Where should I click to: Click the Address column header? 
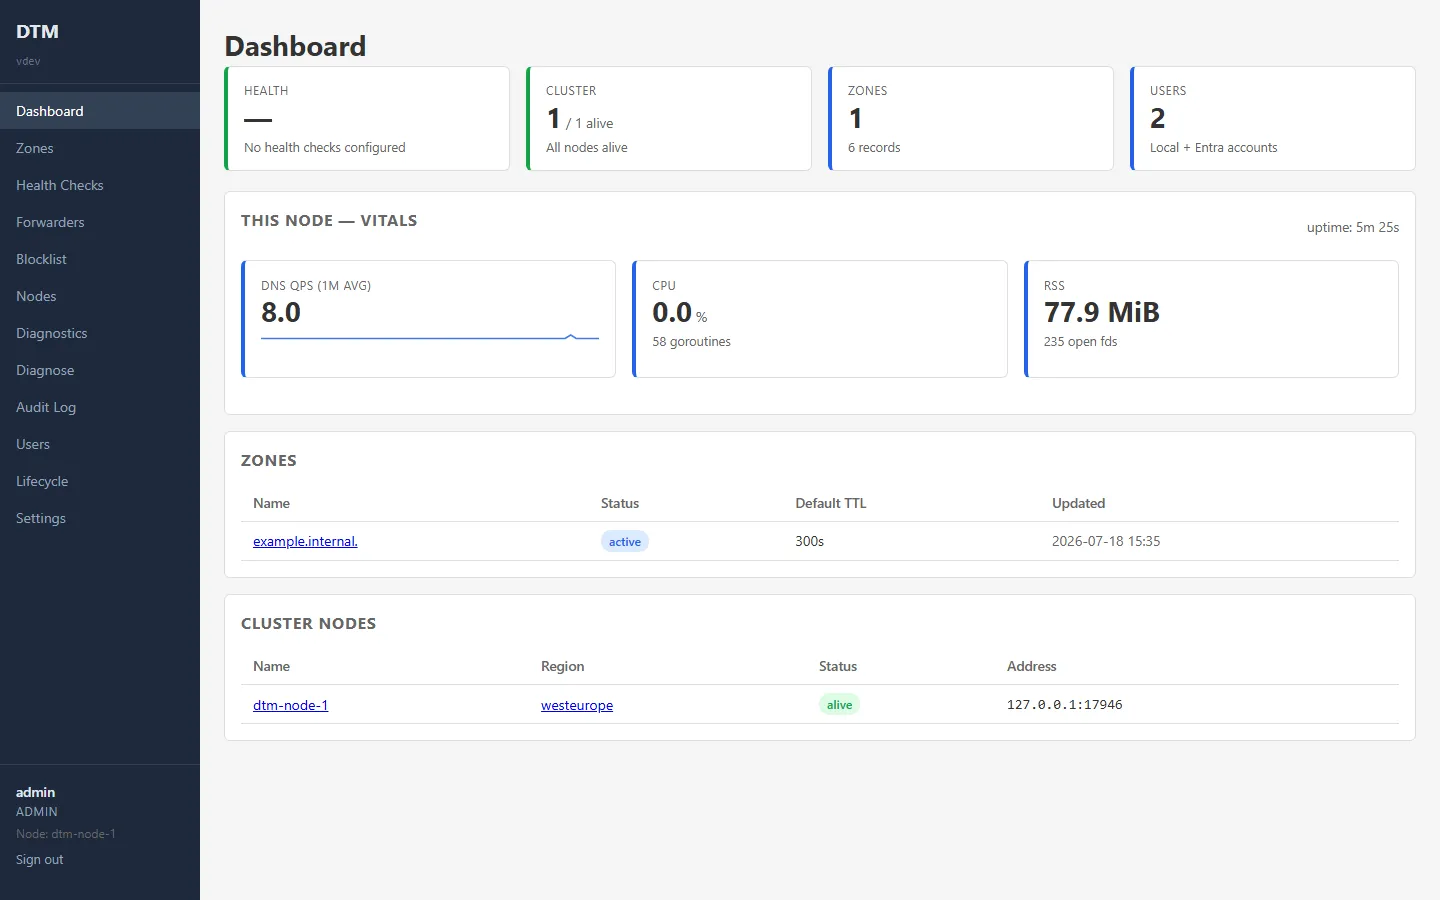tap(1032, 666)
